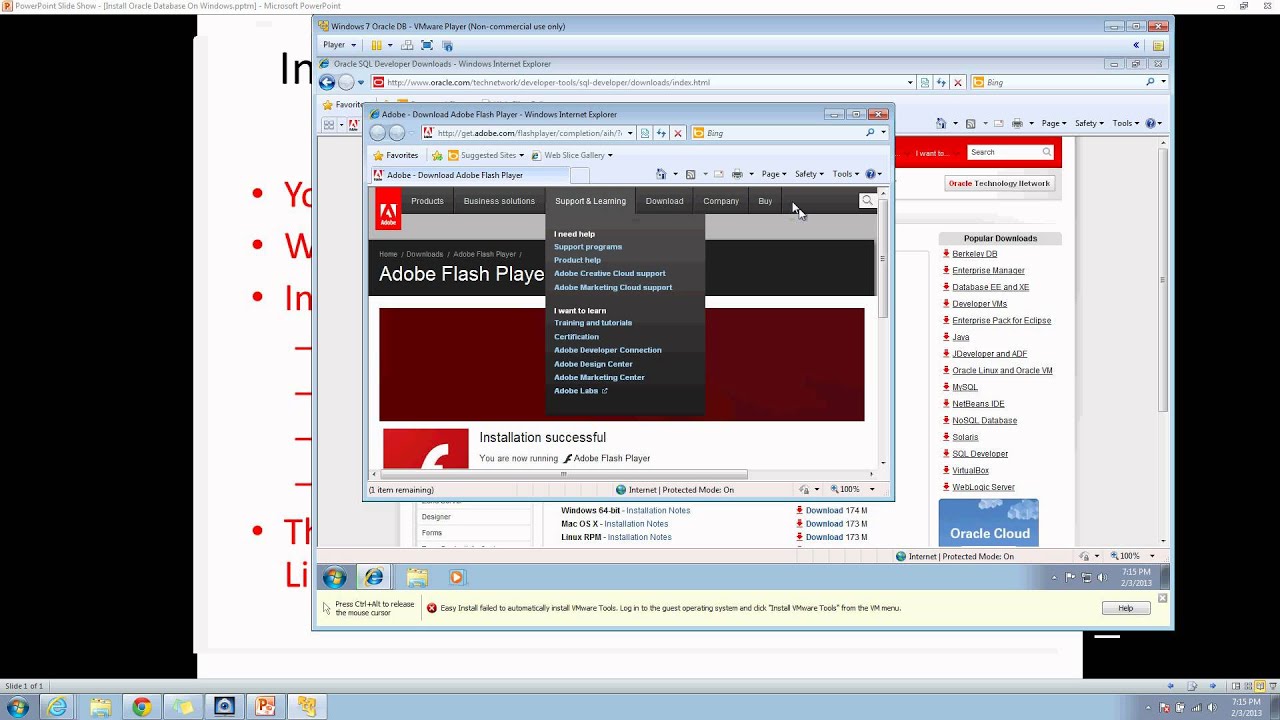Open Bing search options dropdown in Adobe IE window

[884, 133]
